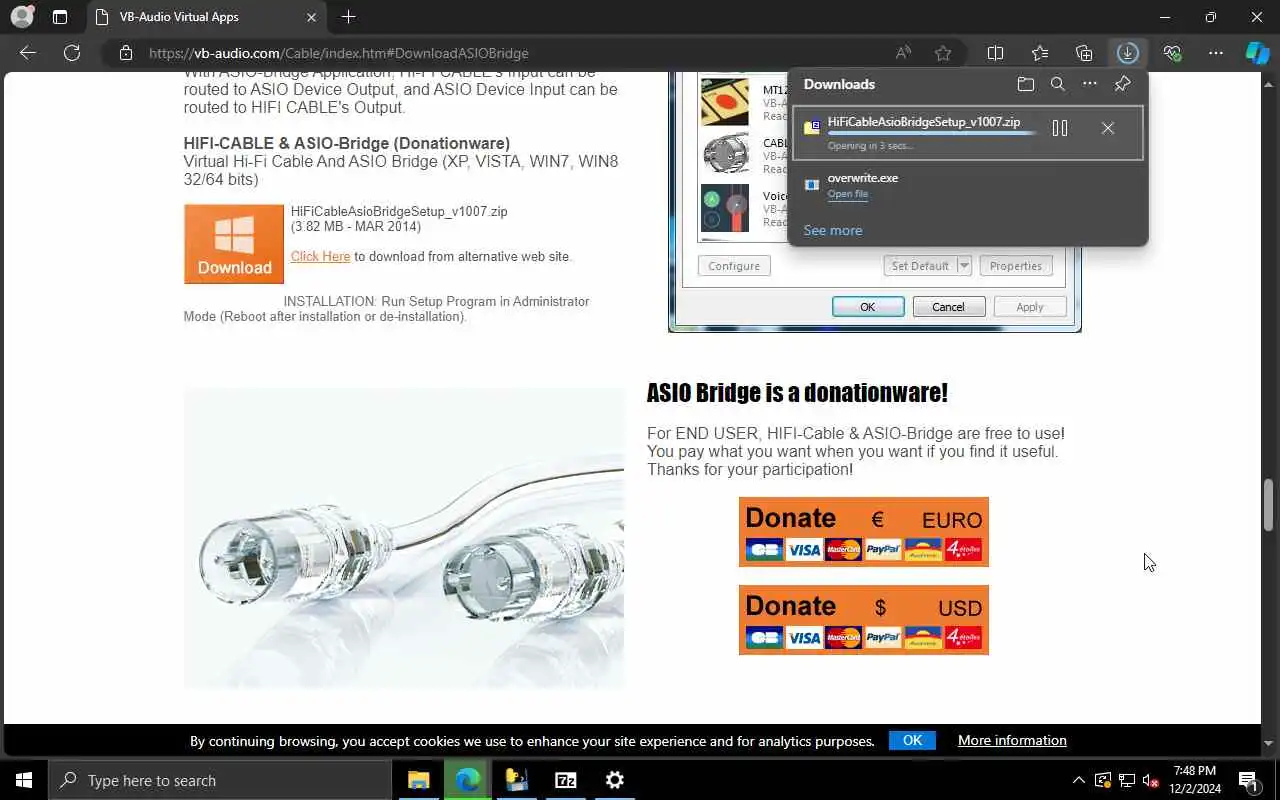This screenshot has width=1280, height=800.
Task: Open more options in Downloads panel
Action: coord(1090,84)
